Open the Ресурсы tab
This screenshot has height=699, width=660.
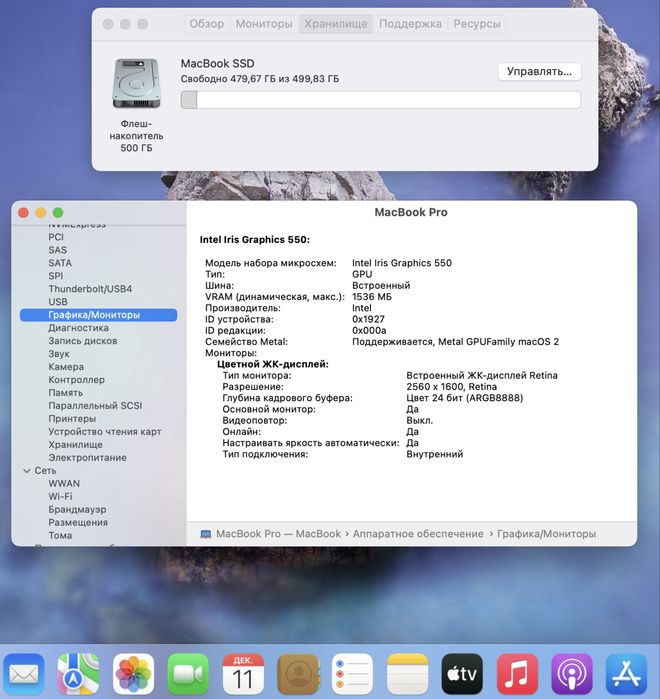click(477, 24)
